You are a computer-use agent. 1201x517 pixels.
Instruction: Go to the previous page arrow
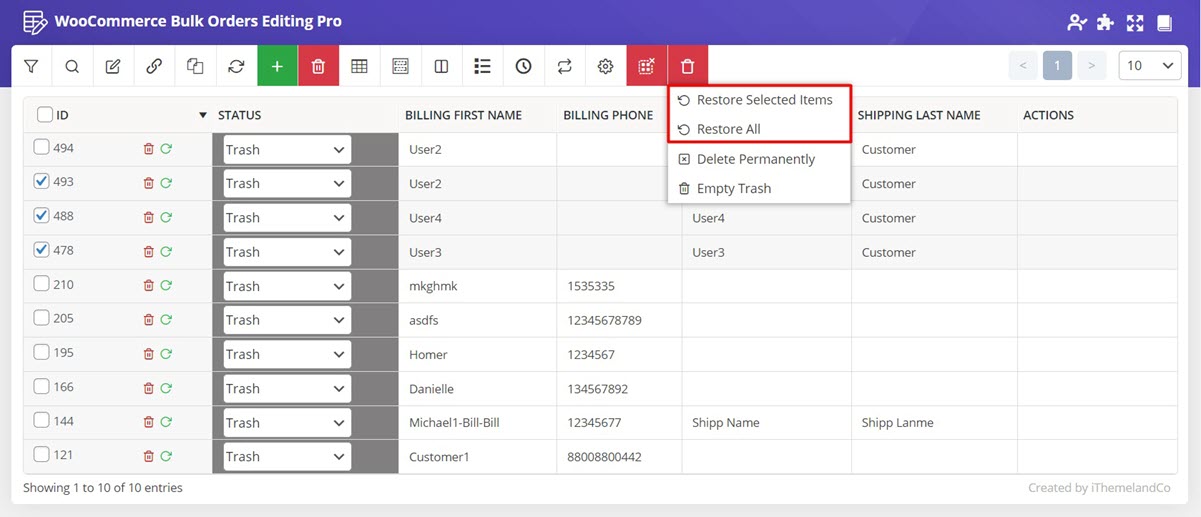point(1022,66)
